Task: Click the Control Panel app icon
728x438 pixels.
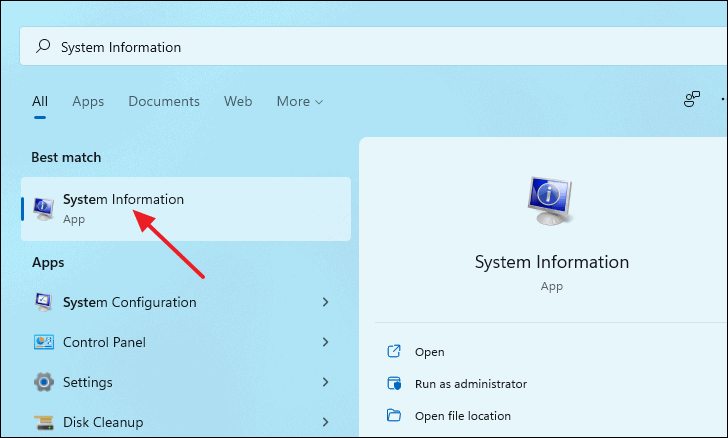Action: click(44, 342)
